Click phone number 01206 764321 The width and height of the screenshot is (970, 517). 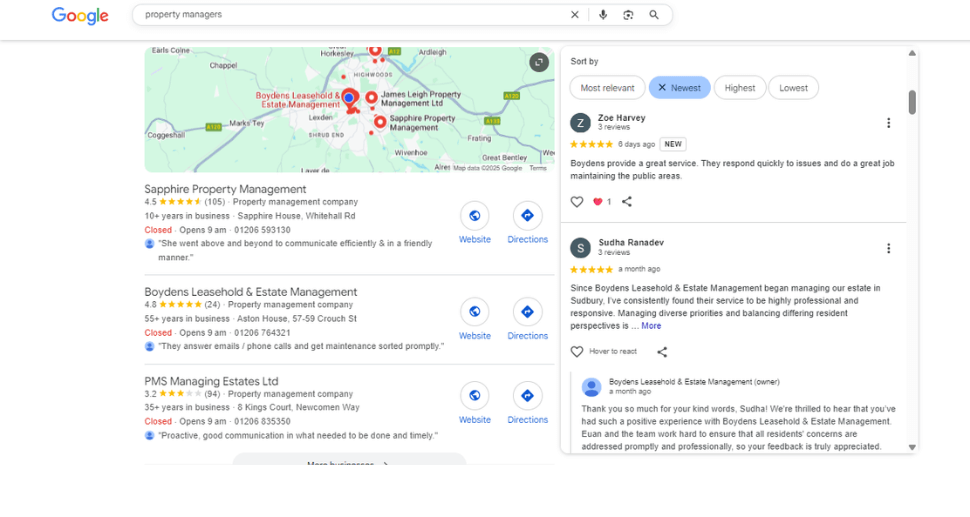coord(262,333)
